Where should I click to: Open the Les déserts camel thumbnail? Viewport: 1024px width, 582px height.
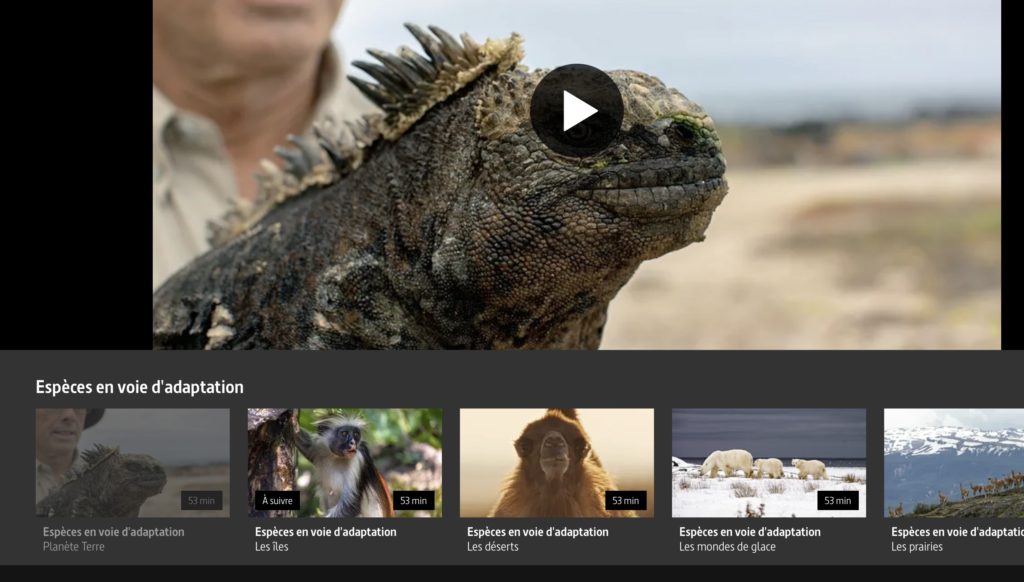[557, 463]
